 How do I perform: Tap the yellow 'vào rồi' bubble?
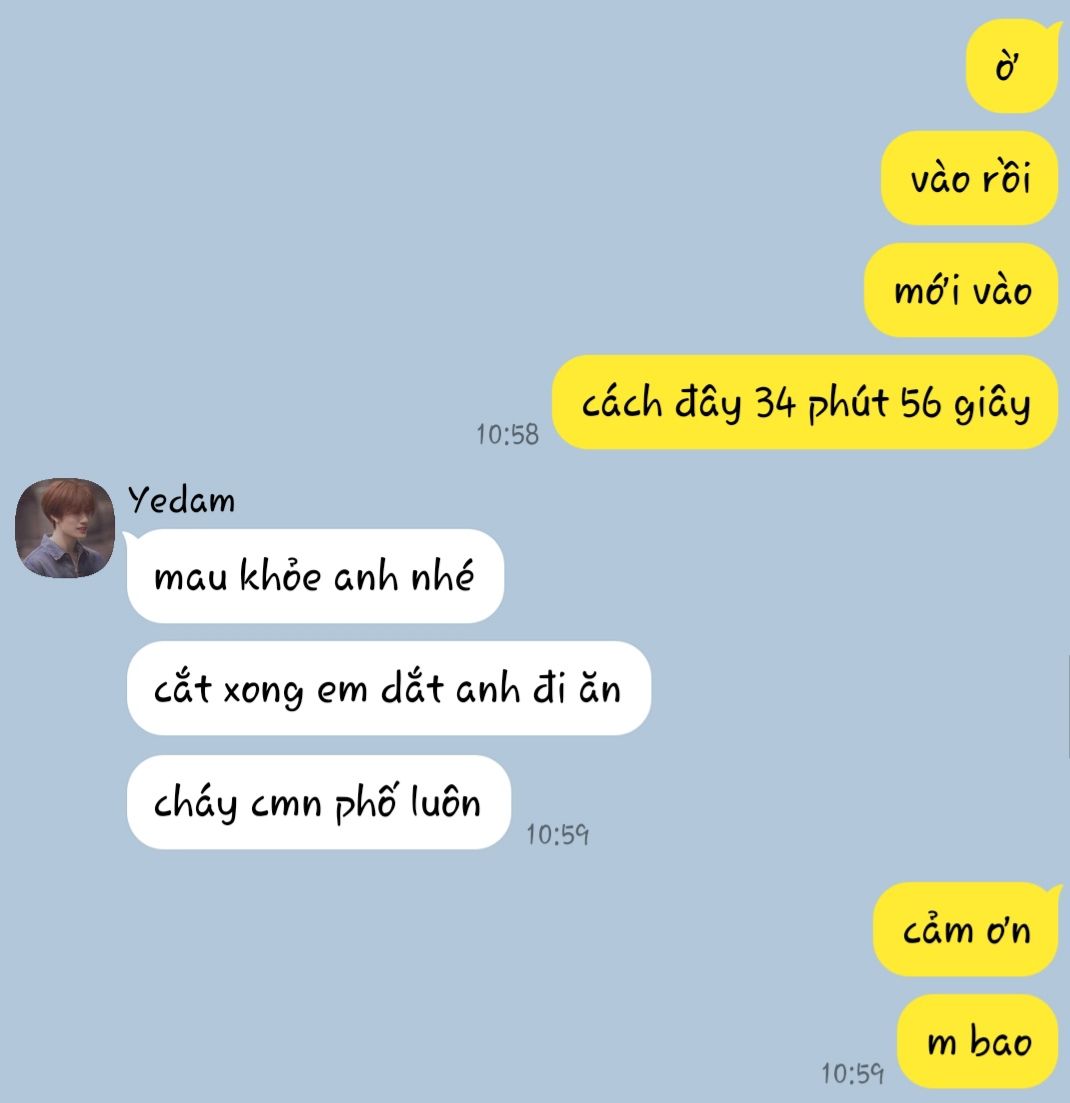coord(969,178)
